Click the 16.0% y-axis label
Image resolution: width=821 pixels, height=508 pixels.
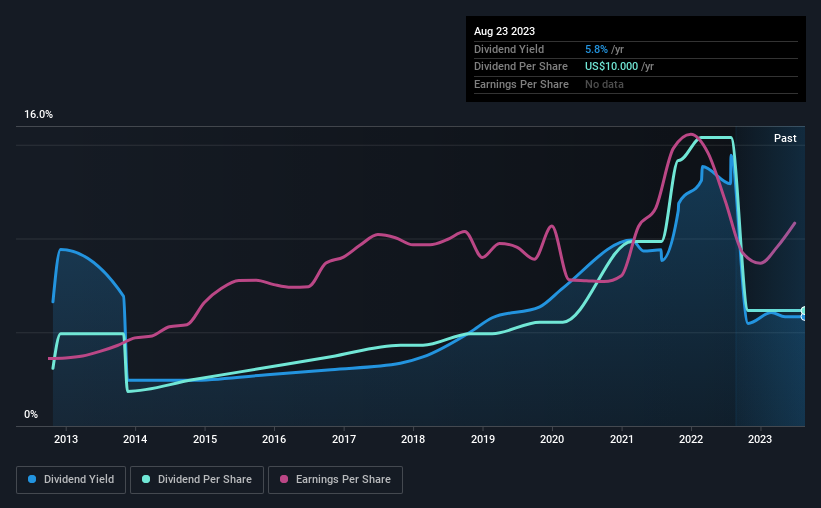coord(39,115)
